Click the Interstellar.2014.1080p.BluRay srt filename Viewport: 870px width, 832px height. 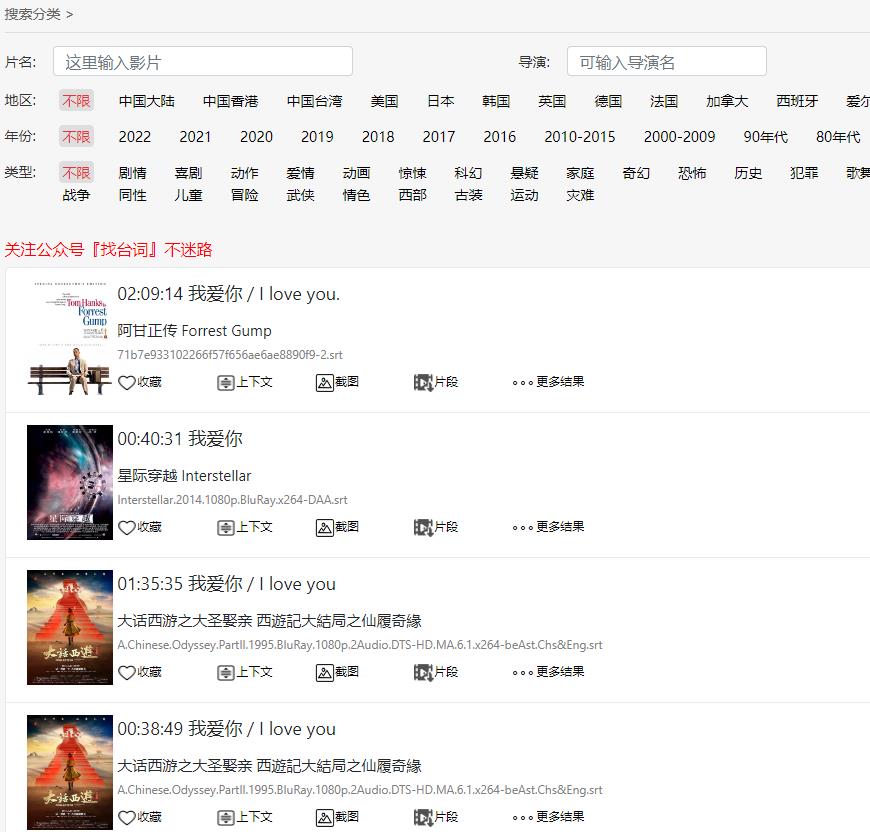232,500
